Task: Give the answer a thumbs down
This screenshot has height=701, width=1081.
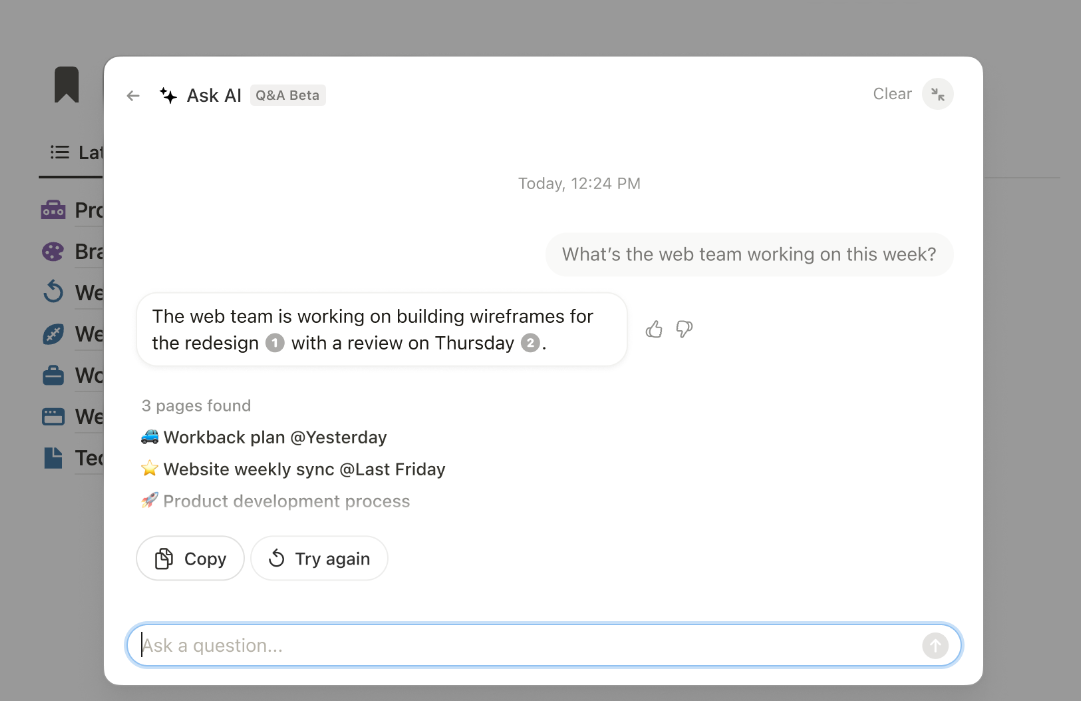Action: (684, 329)
